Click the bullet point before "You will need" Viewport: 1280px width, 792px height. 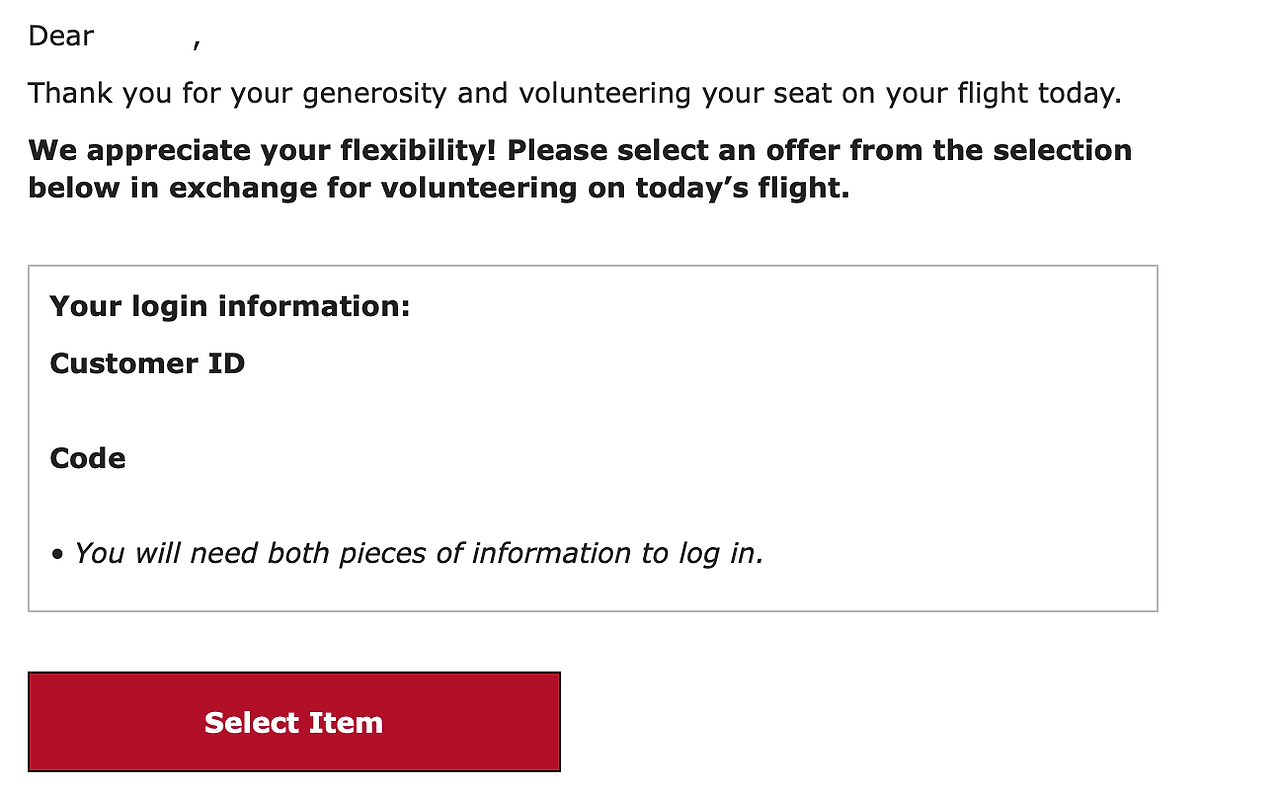tap(57, 554)
